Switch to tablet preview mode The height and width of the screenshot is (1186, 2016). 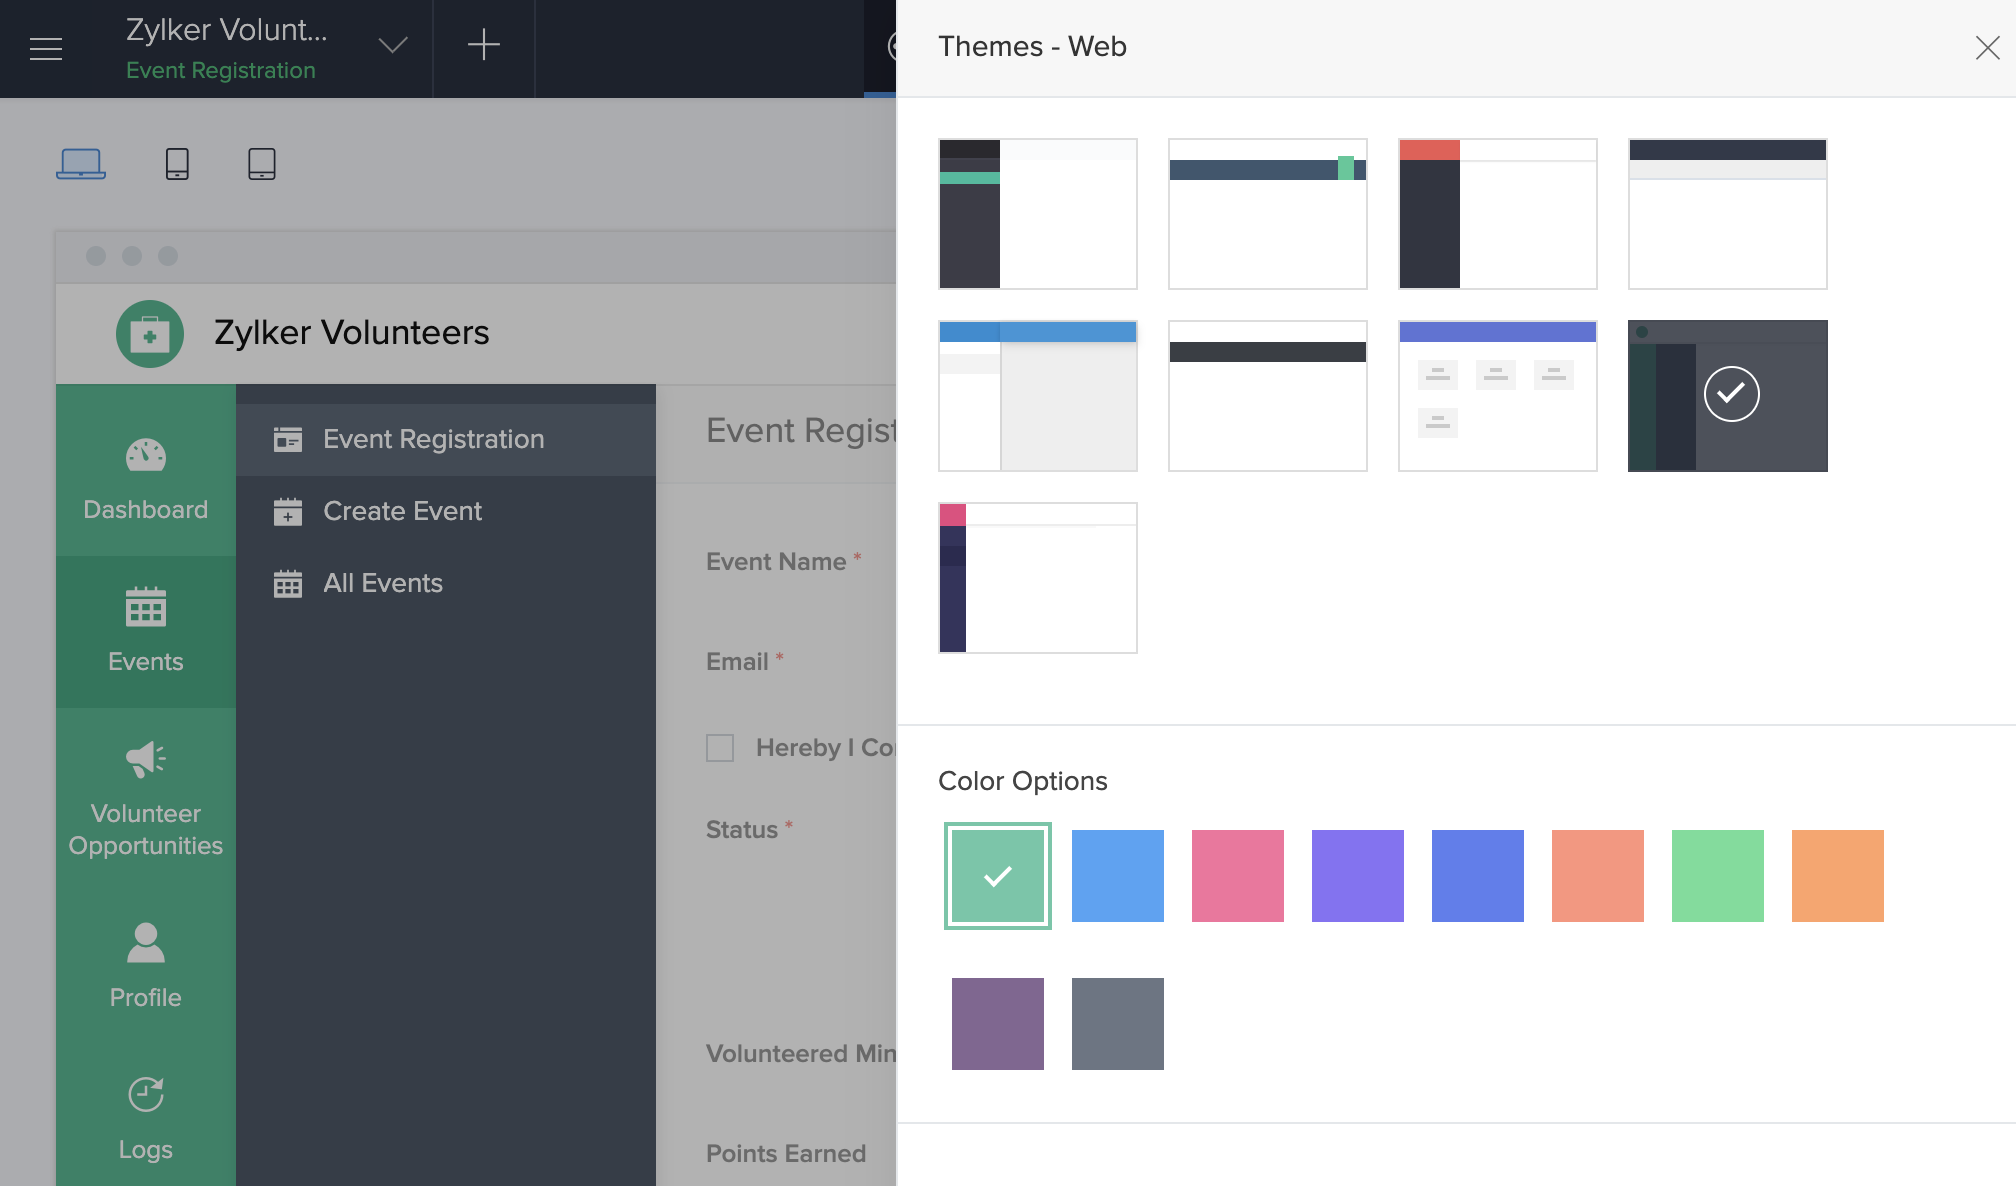(261, 163)
